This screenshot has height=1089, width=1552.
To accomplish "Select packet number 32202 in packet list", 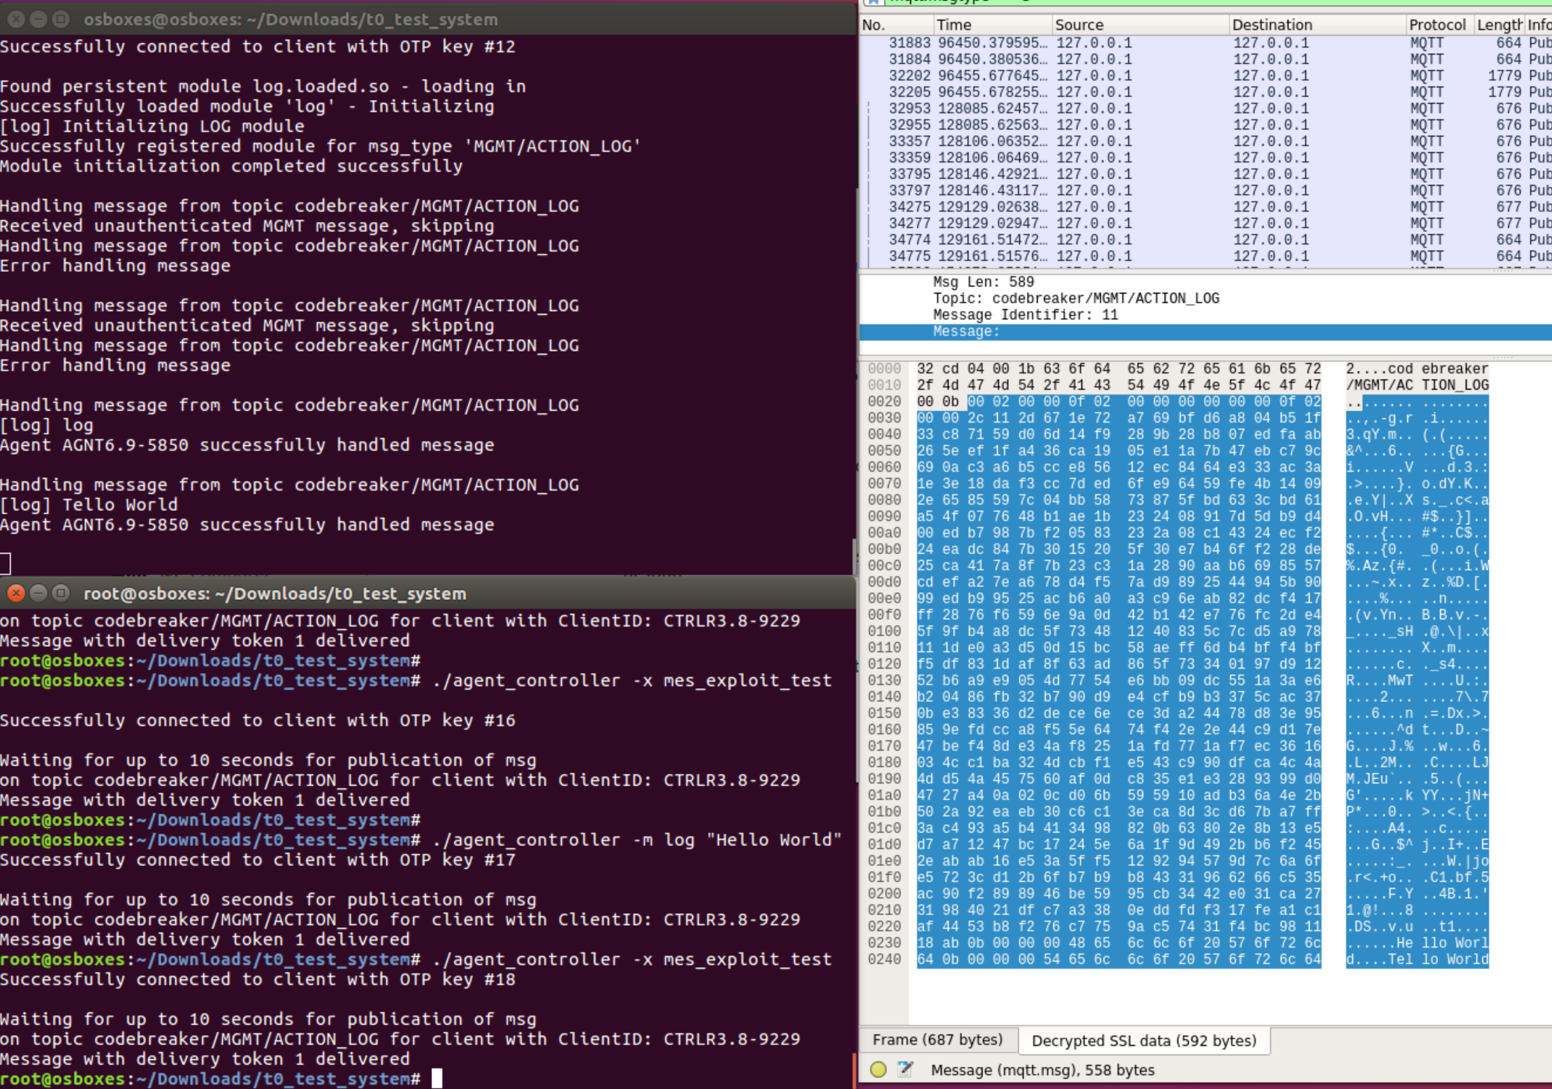I will (1206, 76).
